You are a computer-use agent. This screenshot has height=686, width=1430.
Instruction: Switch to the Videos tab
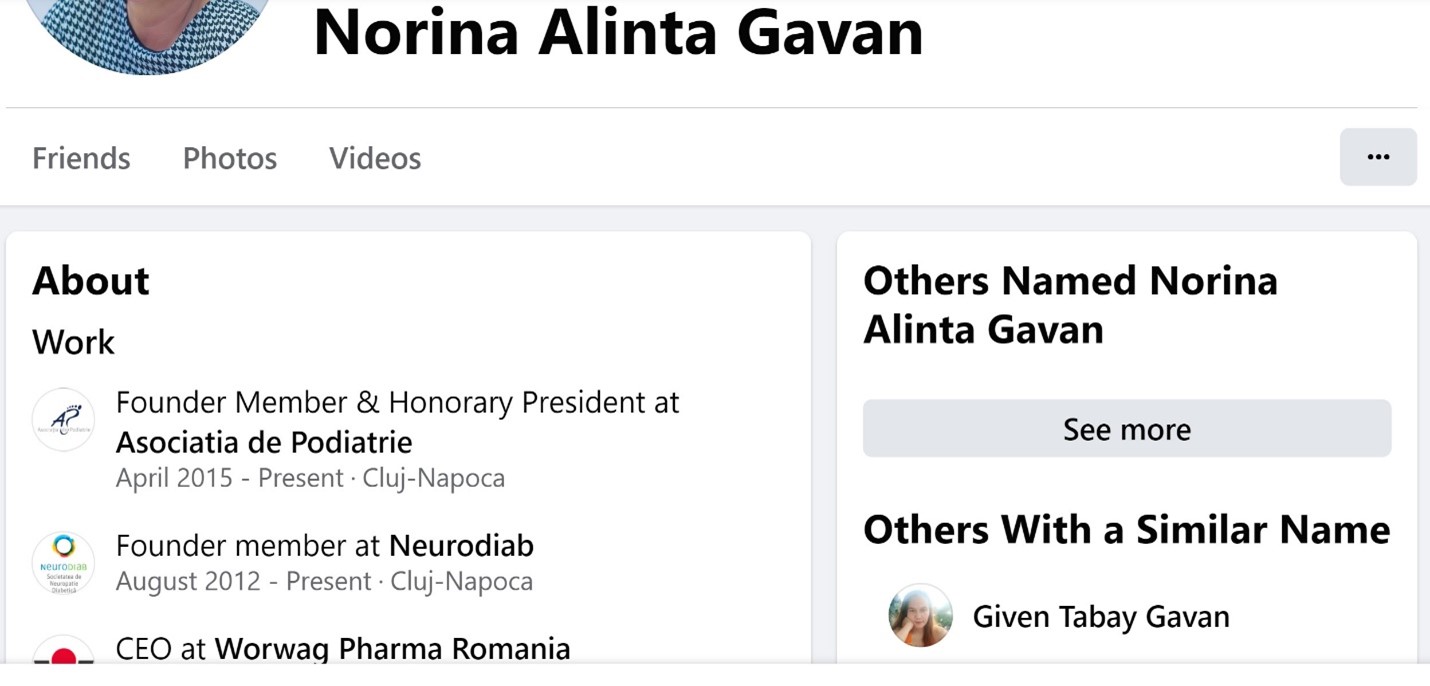375,158
